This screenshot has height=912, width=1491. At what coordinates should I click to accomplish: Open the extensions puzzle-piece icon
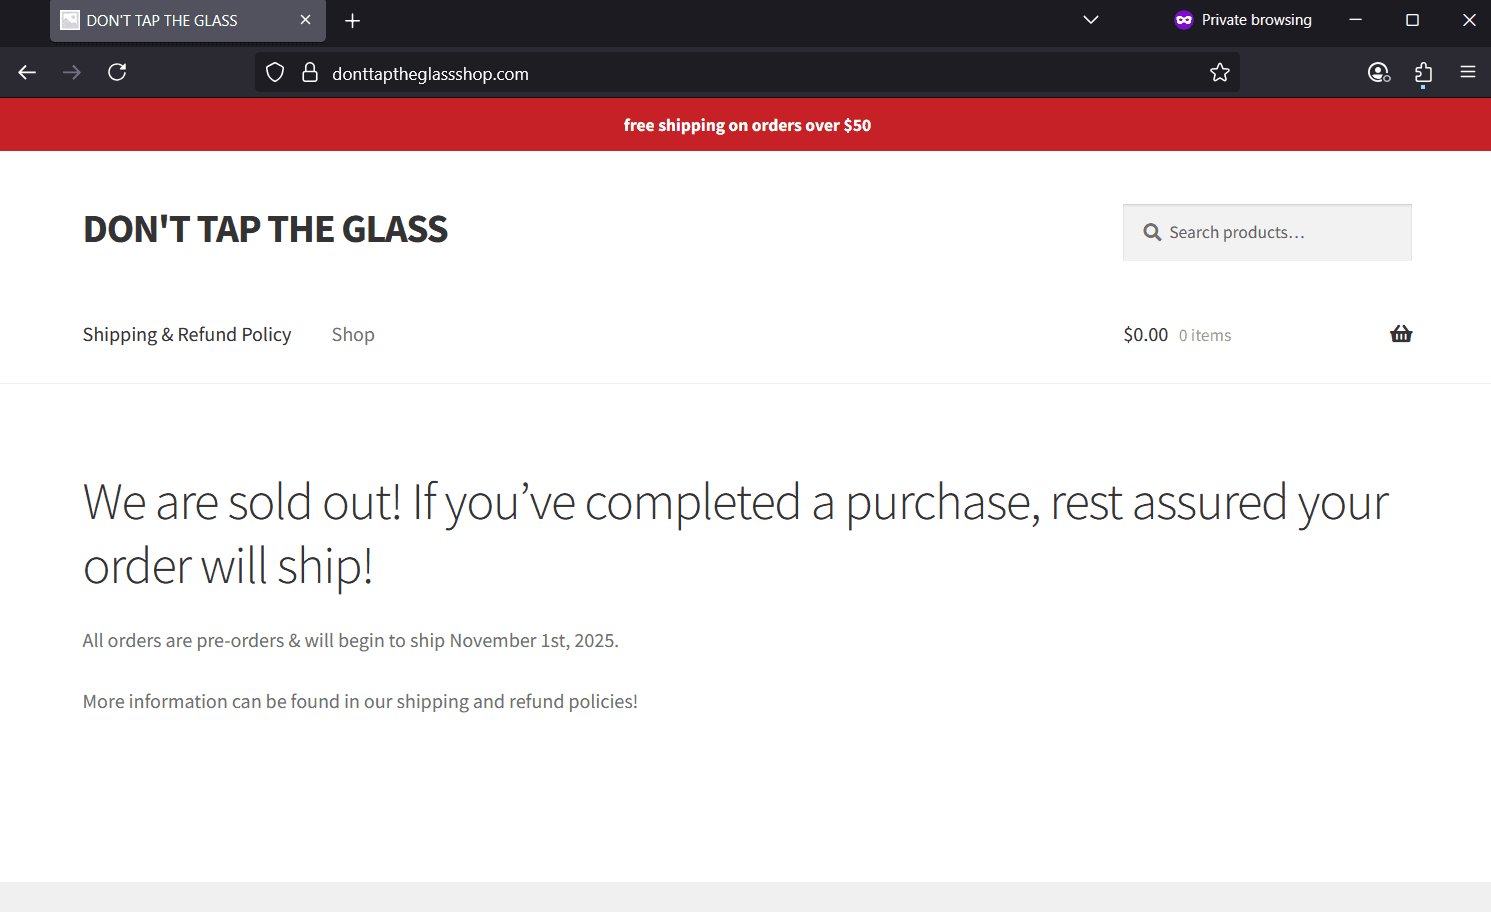point(1423,72)
